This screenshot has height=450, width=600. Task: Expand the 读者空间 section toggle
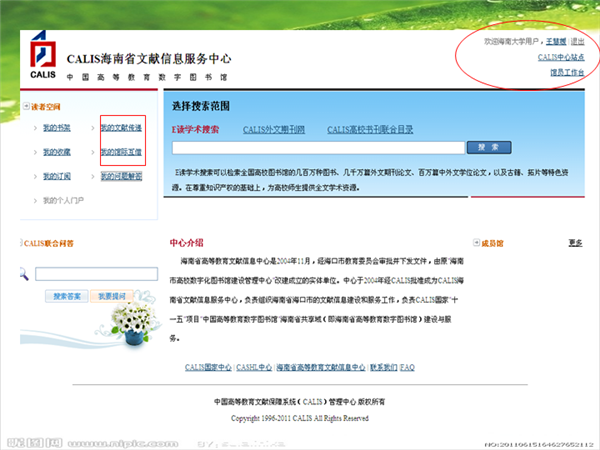coord(26,106)
